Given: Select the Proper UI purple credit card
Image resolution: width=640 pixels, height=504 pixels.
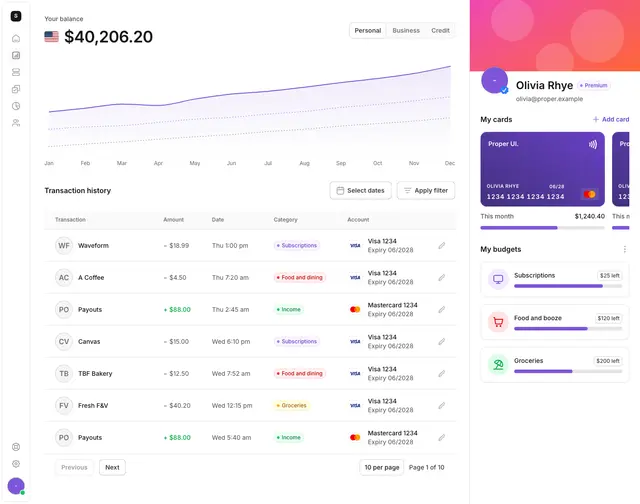Looking at the screenshot, I should click(542, 169).
